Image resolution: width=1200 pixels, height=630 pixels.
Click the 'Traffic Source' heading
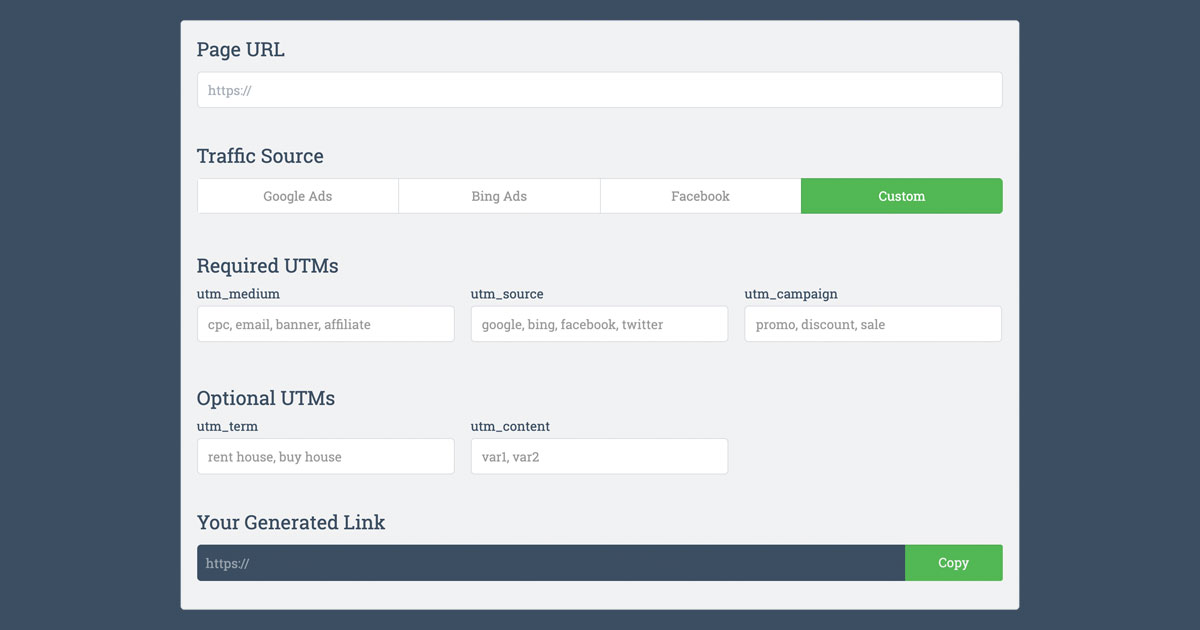tap(260, 156)
